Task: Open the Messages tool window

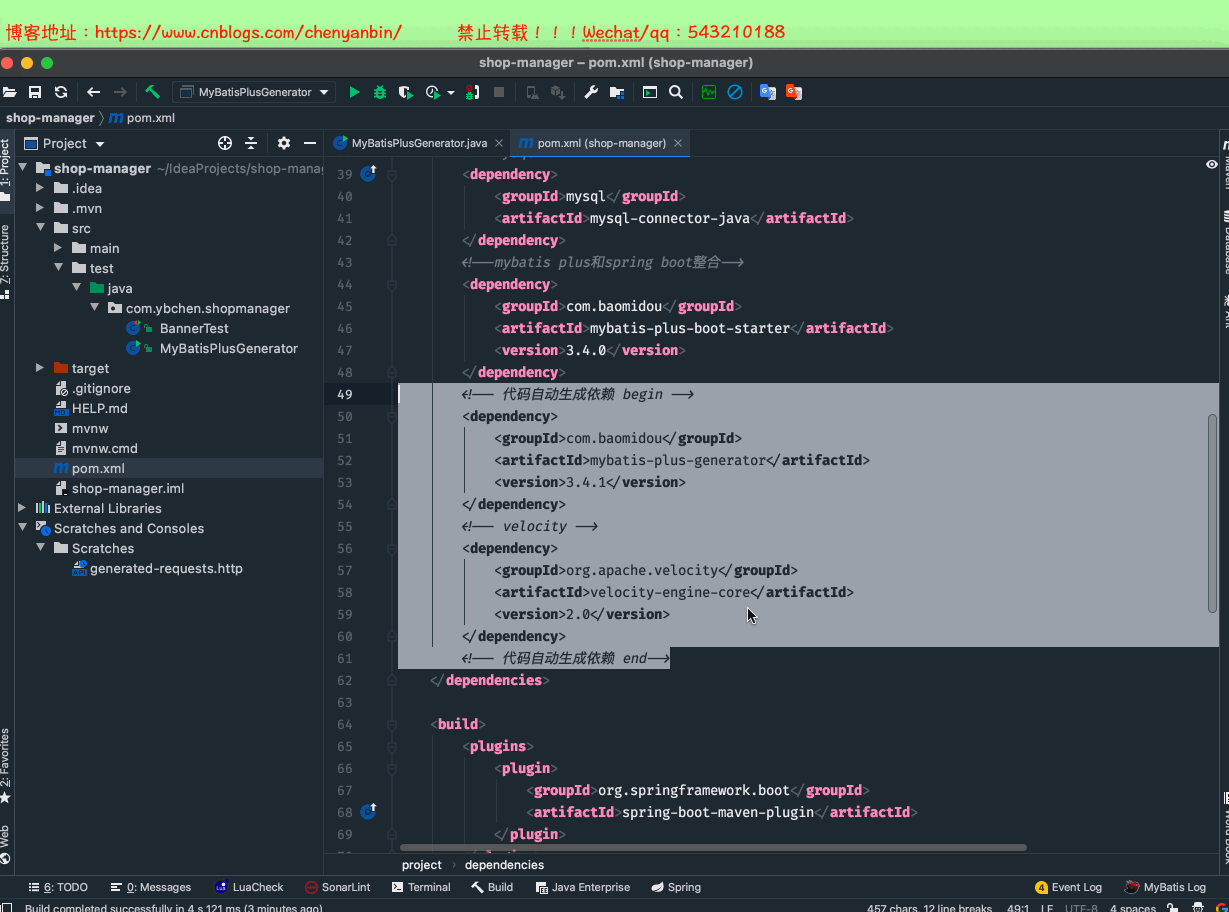Action: (x=151, y=887)
